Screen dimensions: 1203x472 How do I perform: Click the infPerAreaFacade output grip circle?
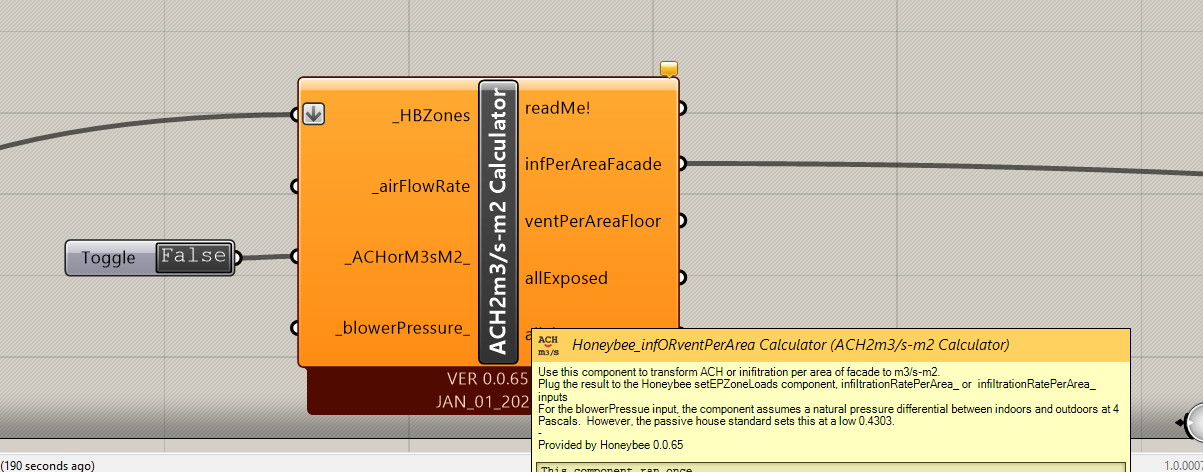pos(682,164)
